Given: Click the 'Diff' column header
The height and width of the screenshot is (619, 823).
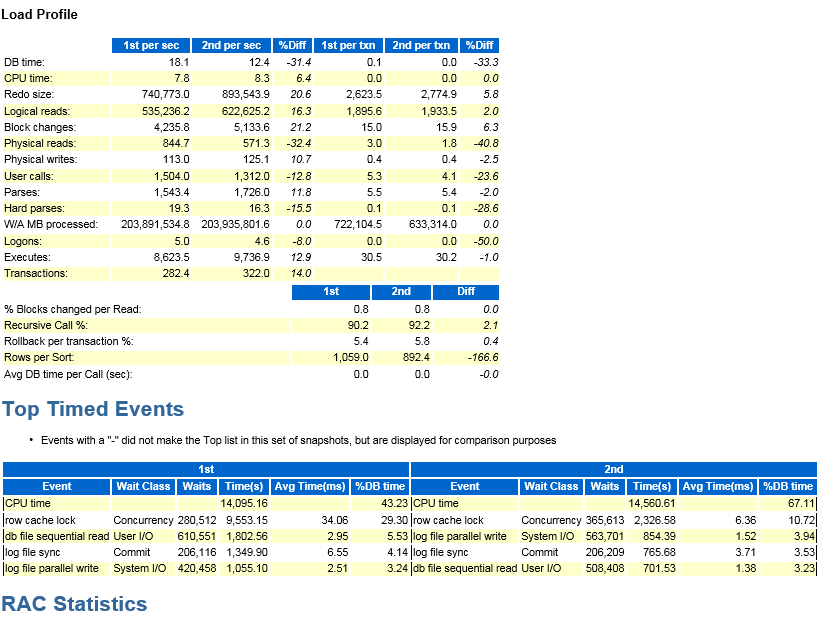Looking at the screenshot, I should tap(466, 292).
